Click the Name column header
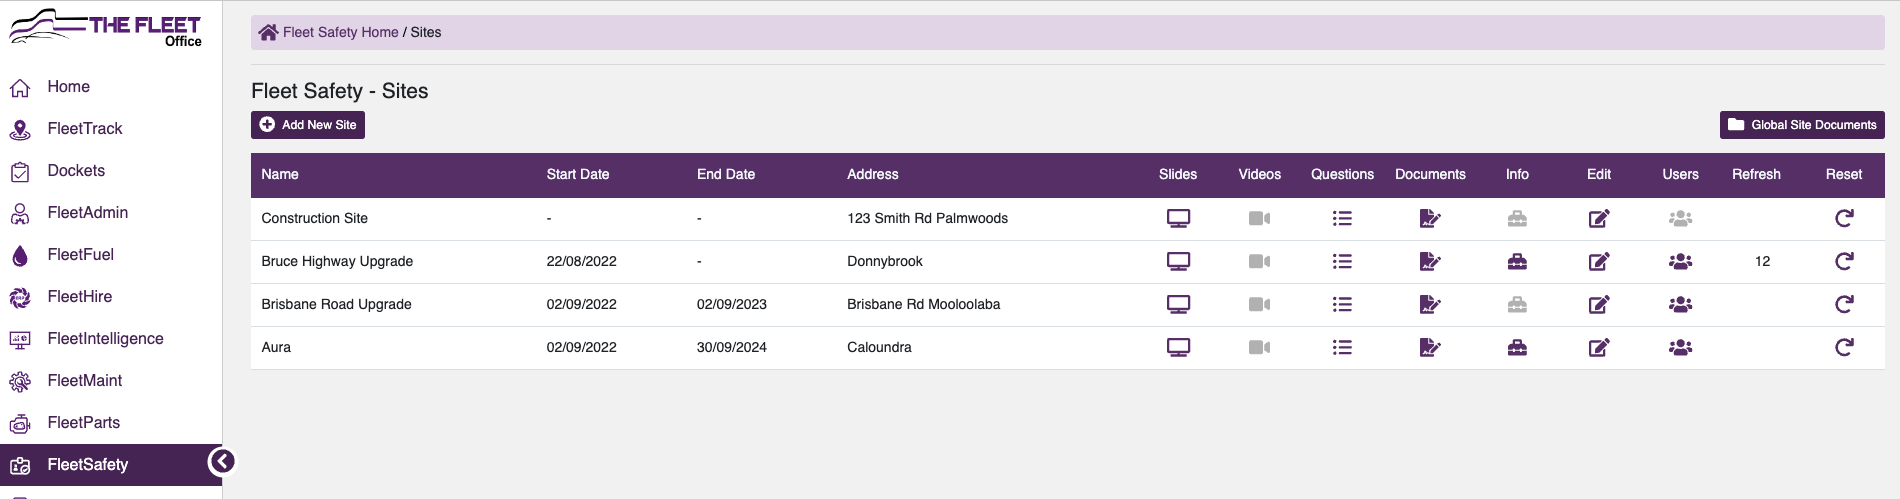Screen dimensions: 1900x499 click(280, 174)
